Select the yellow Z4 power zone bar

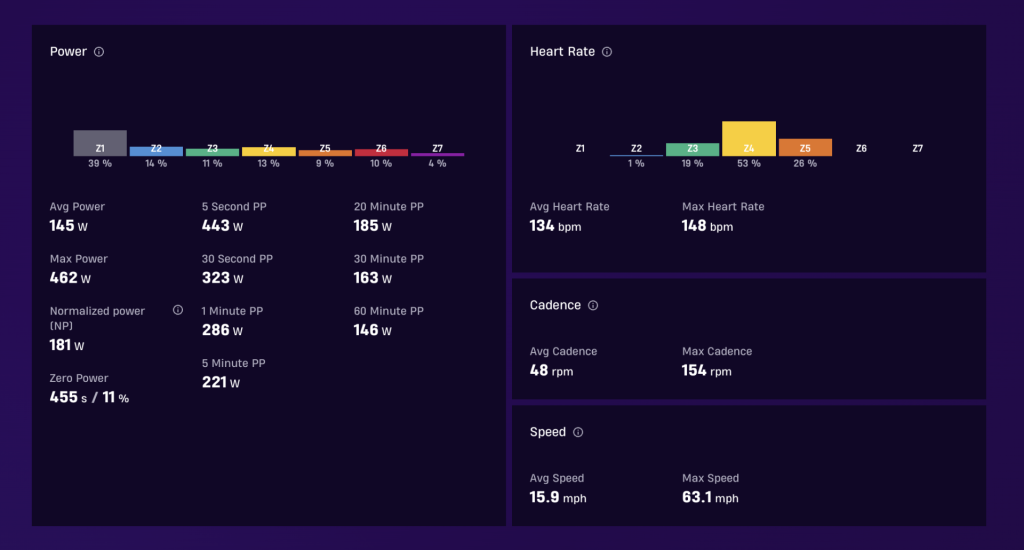click(x=268, y=152)
